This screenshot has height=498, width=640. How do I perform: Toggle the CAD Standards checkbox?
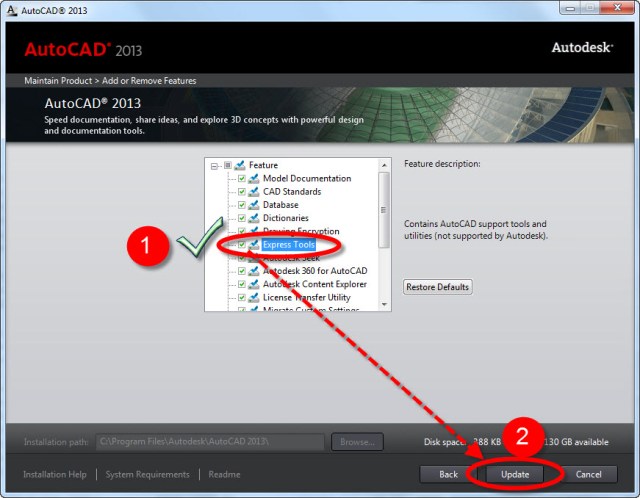pyautogui.click(x=242, y=192)
